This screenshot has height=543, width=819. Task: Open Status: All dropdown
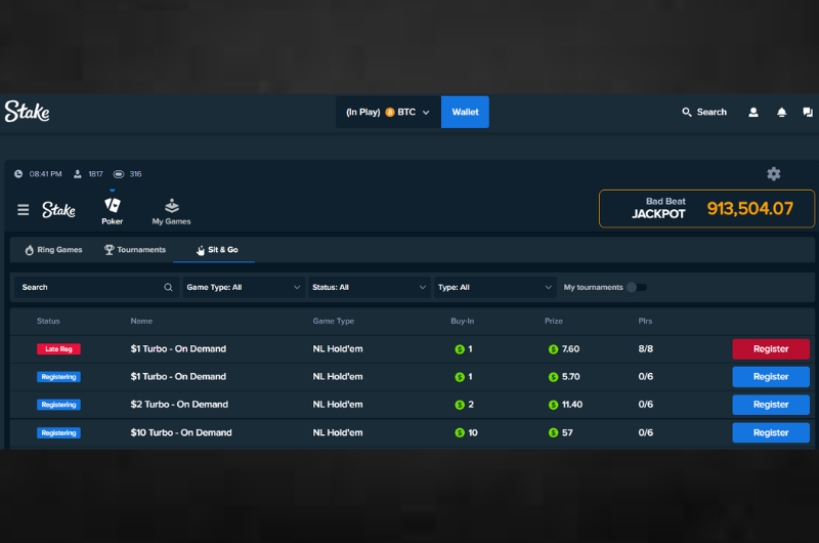coord(369,287)
